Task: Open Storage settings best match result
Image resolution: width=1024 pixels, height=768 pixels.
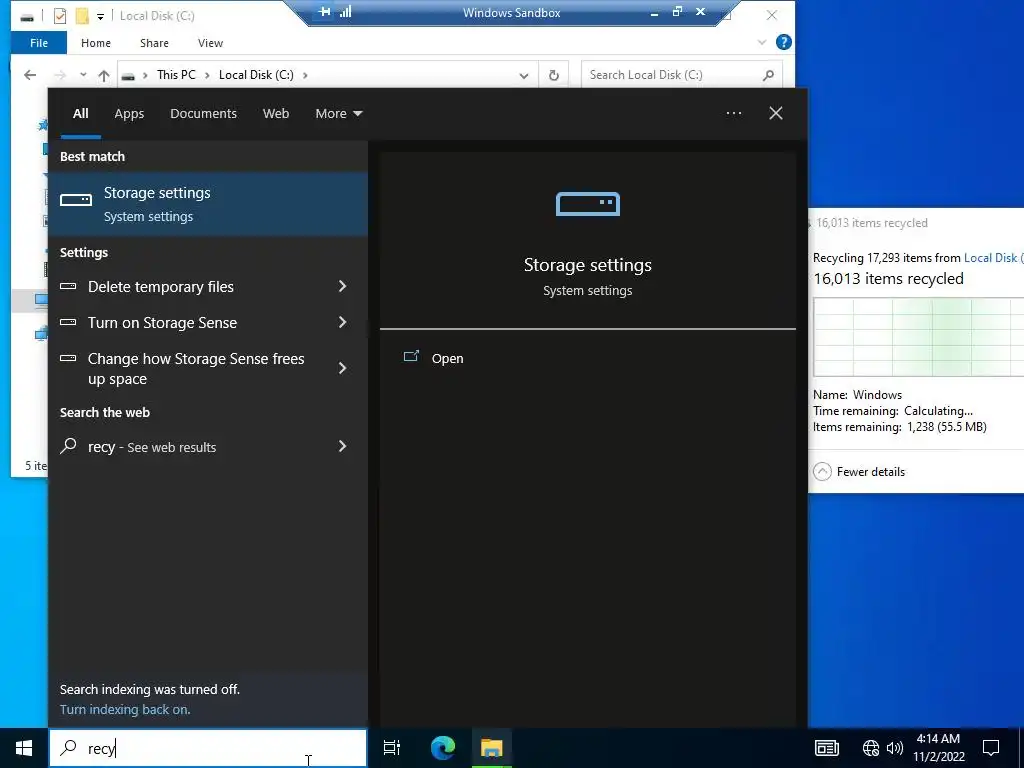Action: click(208, 204)
